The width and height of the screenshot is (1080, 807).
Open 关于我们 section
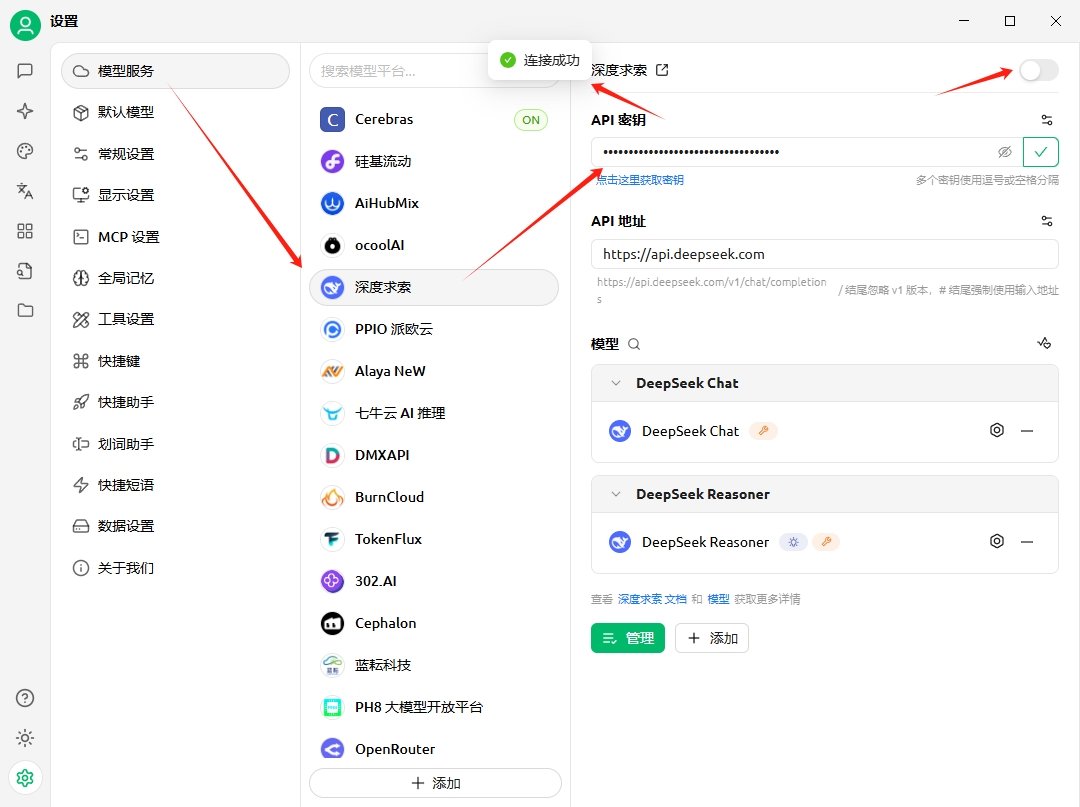[x=176, y=568]
